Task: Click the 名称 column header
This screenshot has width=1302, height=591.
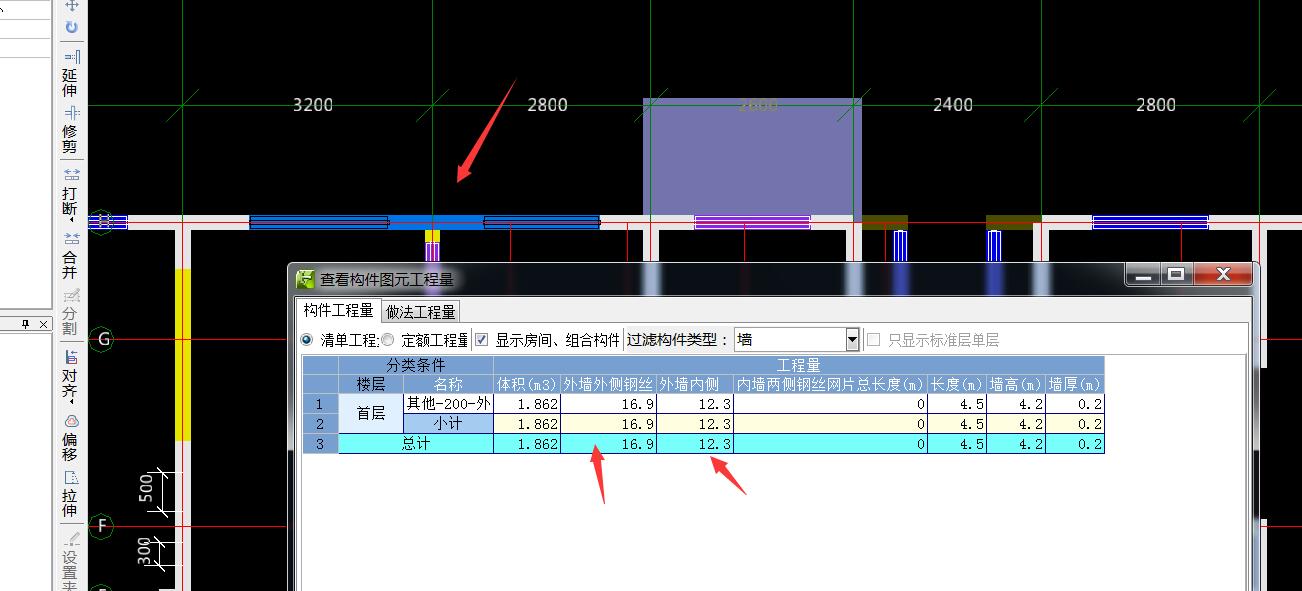Action: 448,384
